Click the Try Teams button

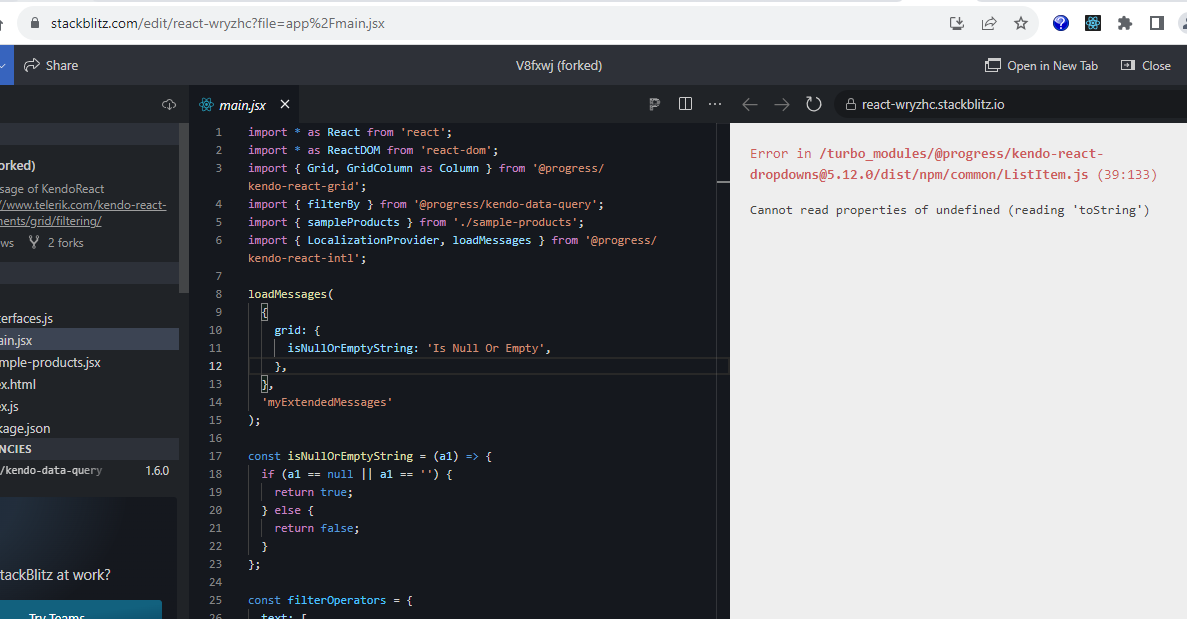pos(81,611)
